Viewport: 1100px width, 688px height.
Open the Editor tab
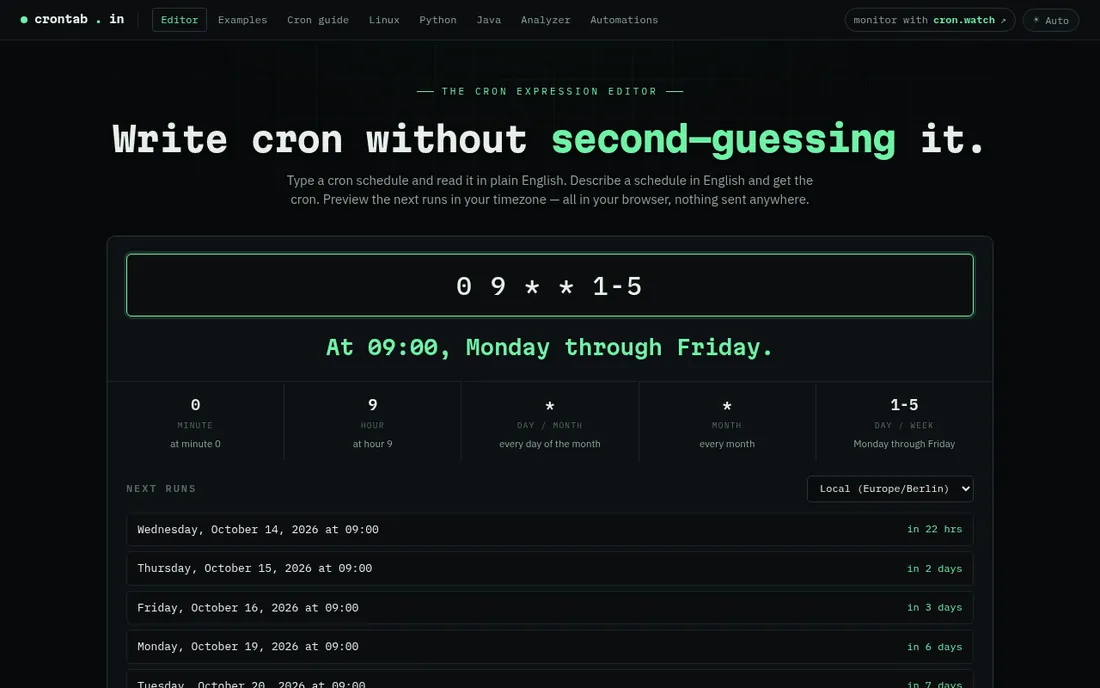point(180,20)
